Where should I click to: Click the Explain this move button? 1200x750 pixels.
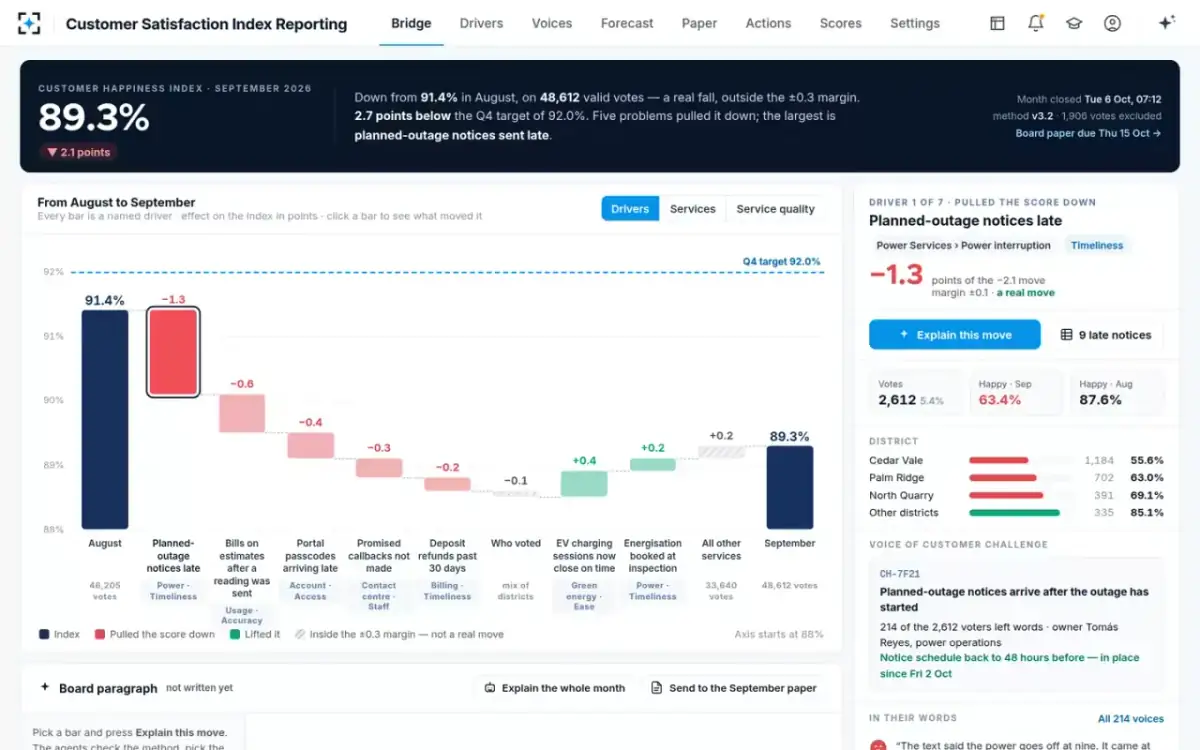955,335
